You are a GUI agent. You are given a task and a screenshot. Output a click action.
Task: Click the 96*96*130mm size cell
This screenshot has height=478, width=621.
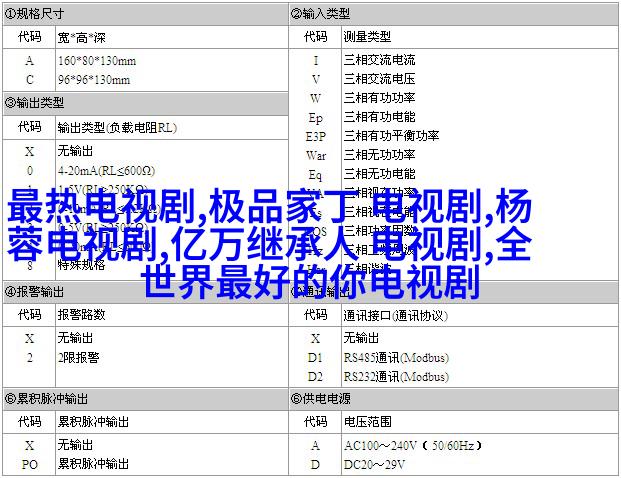pyautogui.click(x=94, y=79)
